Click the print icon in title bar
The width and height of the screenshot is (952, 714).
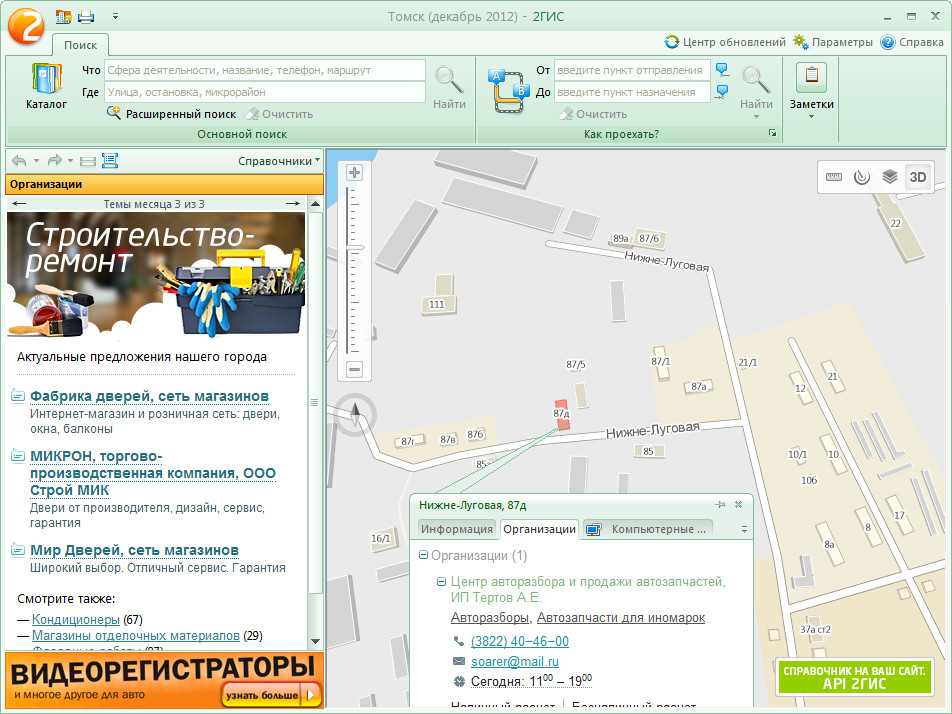86,17
